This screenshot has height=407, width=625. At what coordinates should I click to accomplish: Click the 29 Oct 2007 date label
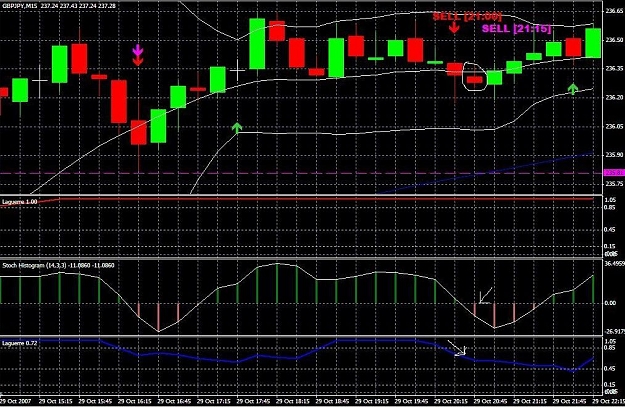point(16,401)
